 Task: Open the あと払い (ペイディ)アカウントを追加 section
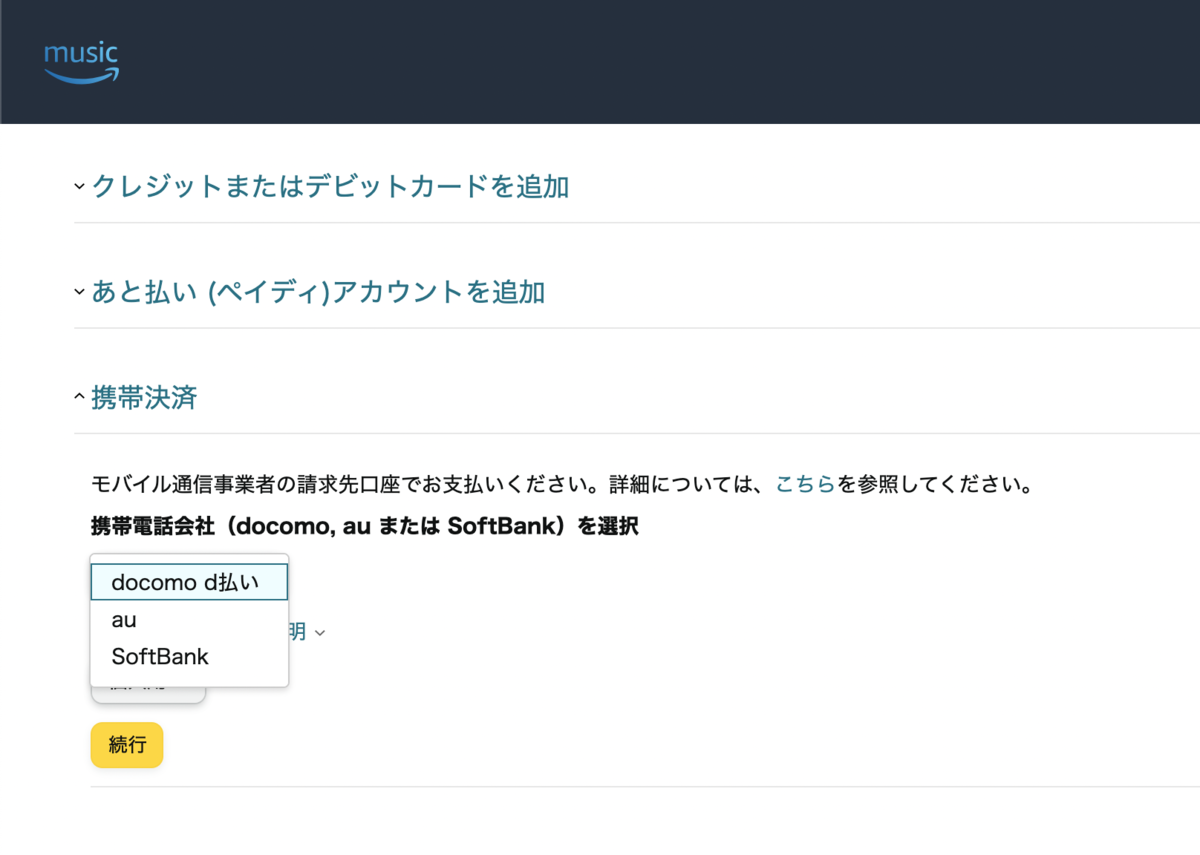pyautogui.click(x=316, y=292)
